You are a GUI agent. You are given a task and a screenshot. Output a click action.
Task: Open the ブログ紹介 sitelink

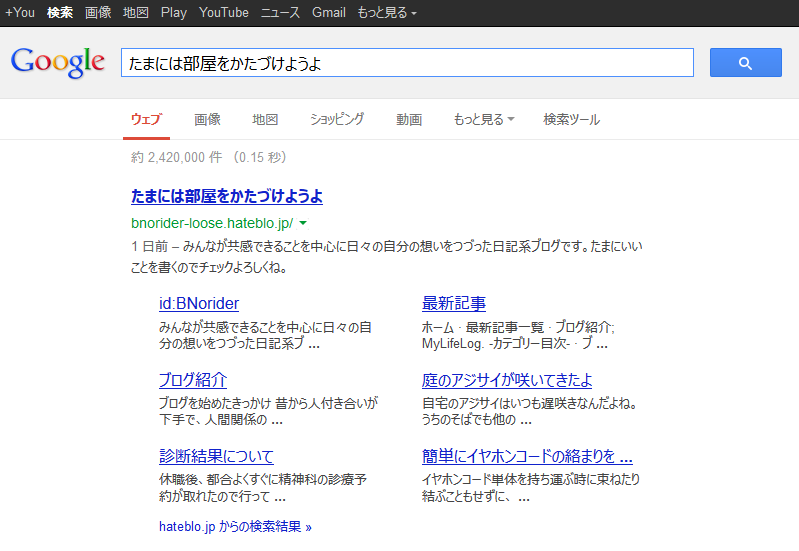[x=193, y=380]
